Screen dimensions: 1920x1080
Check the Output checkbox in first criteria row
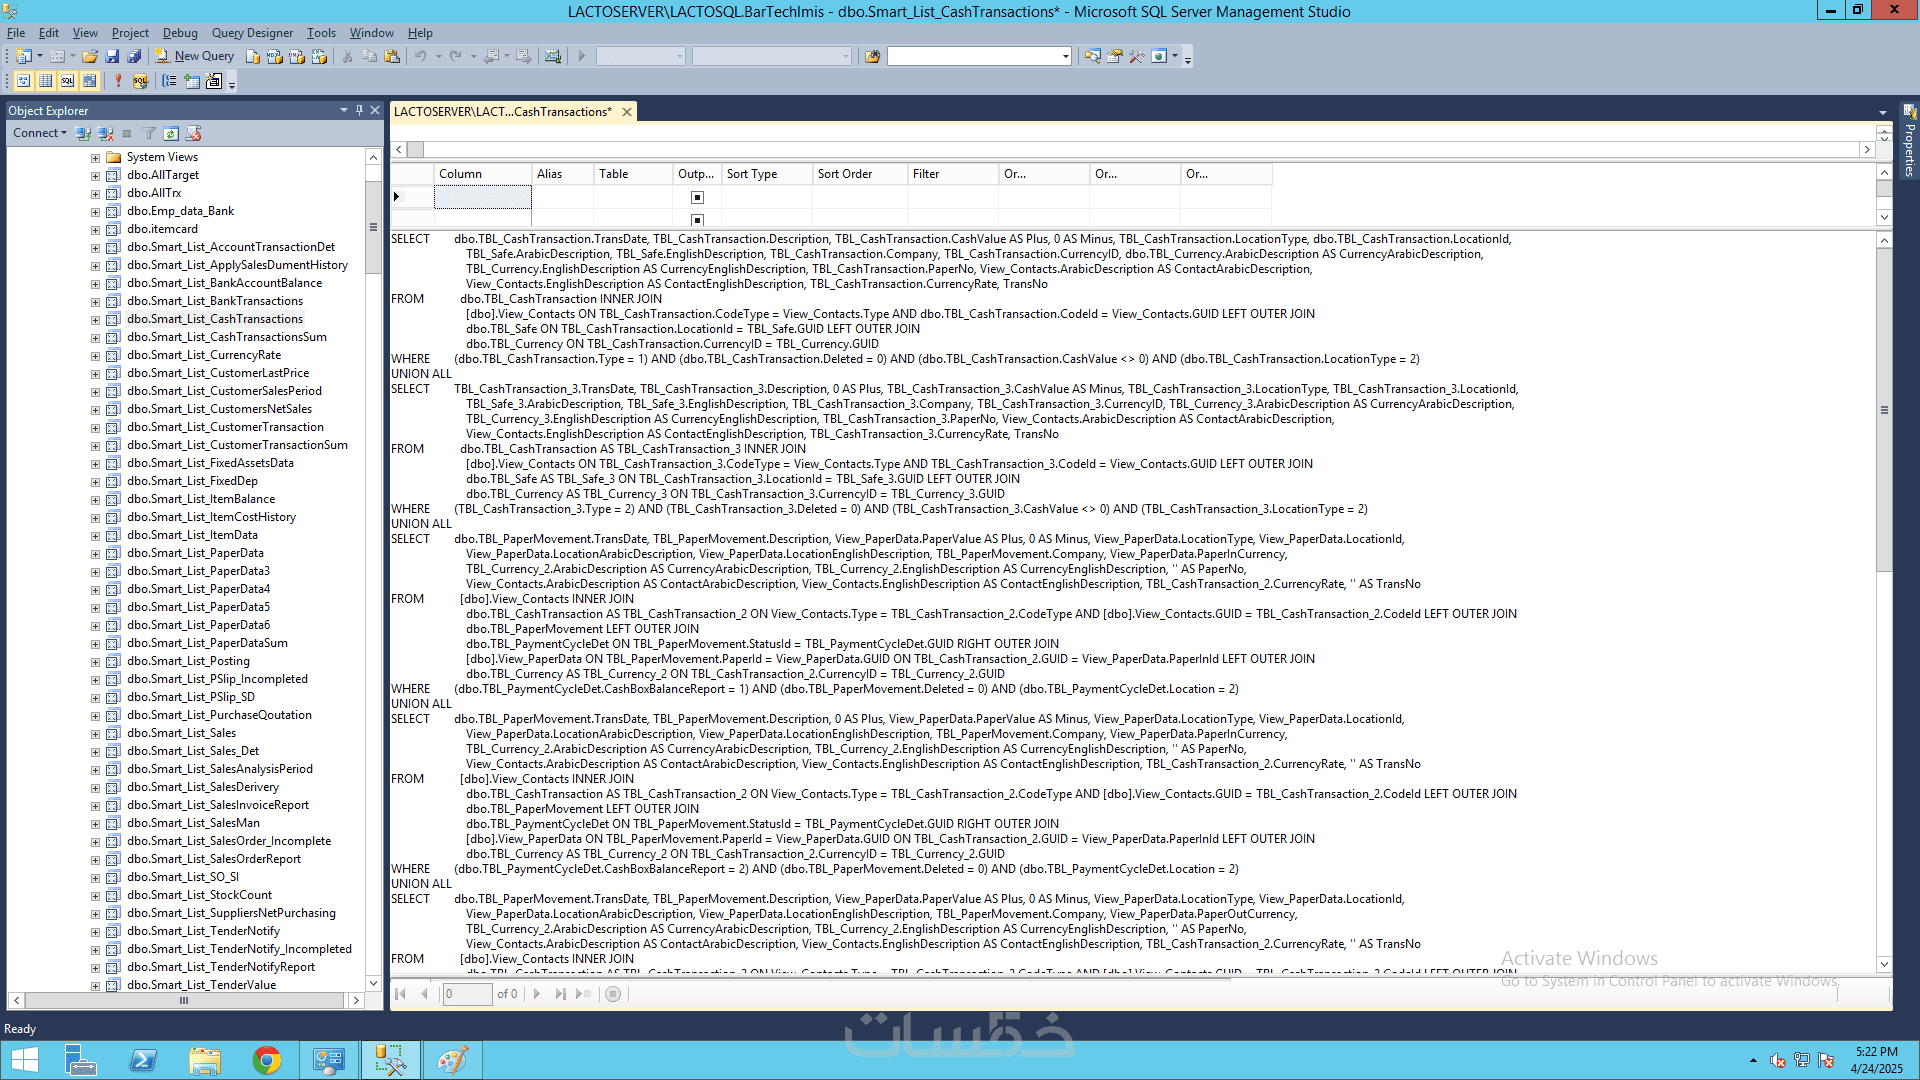click(698, 197)
